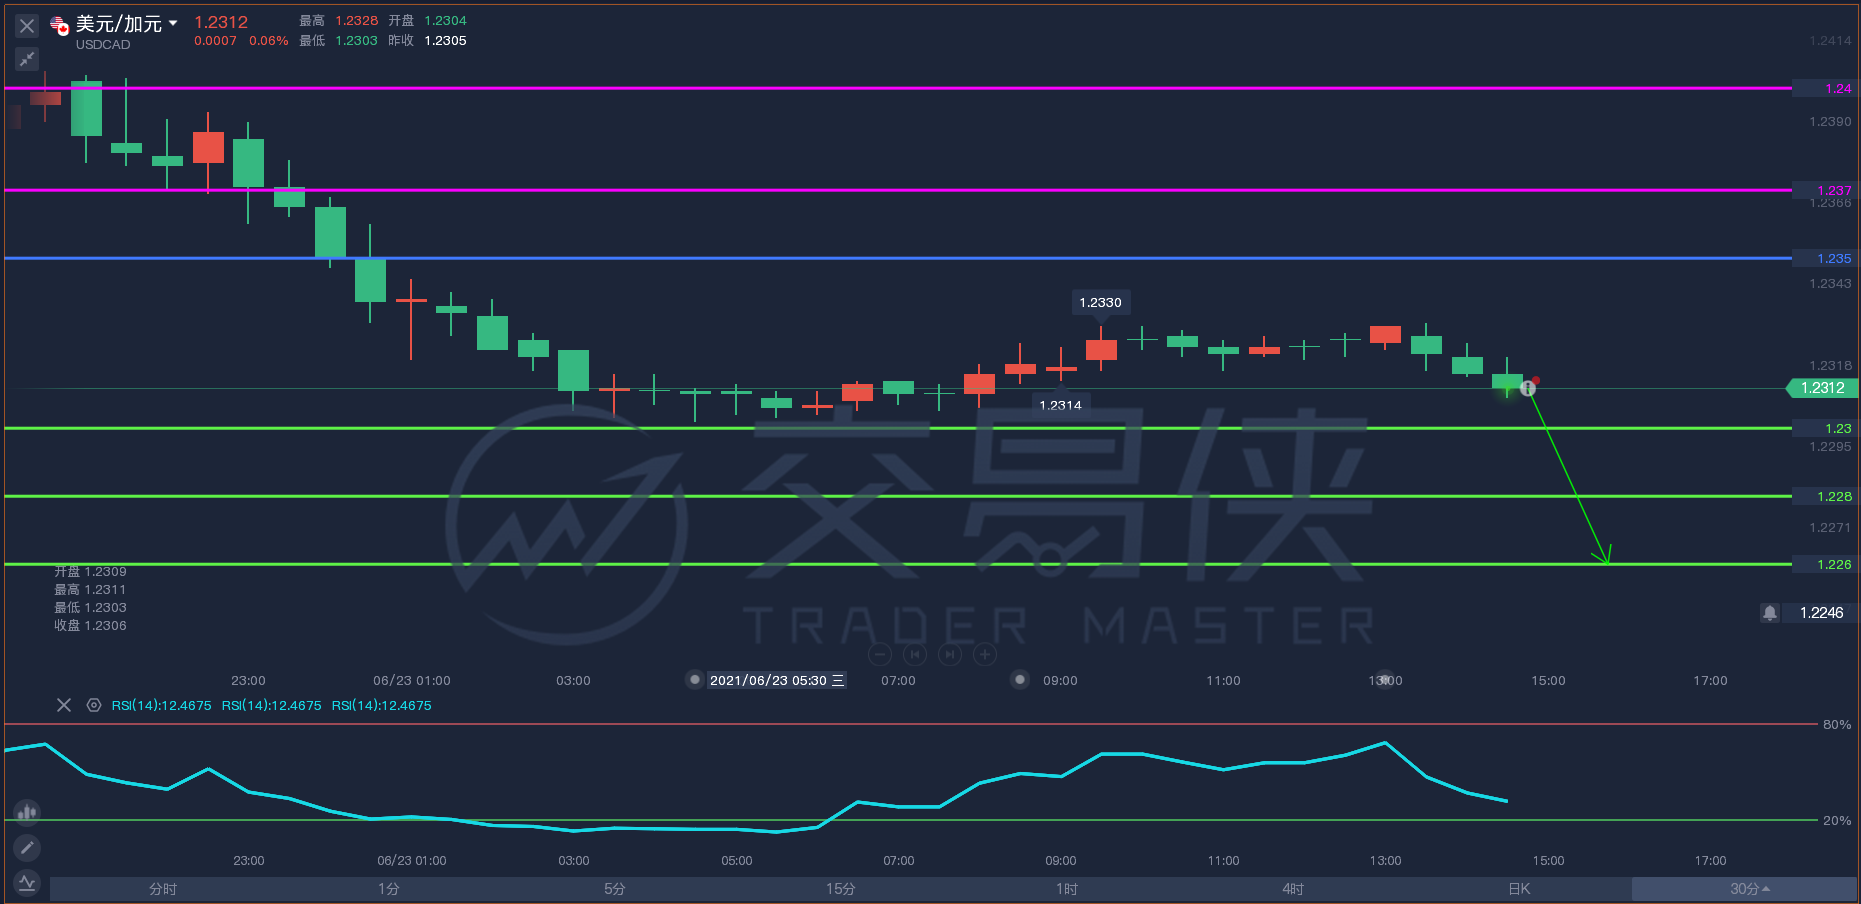Click the RSI 20% level label

tap(1837, 820)
